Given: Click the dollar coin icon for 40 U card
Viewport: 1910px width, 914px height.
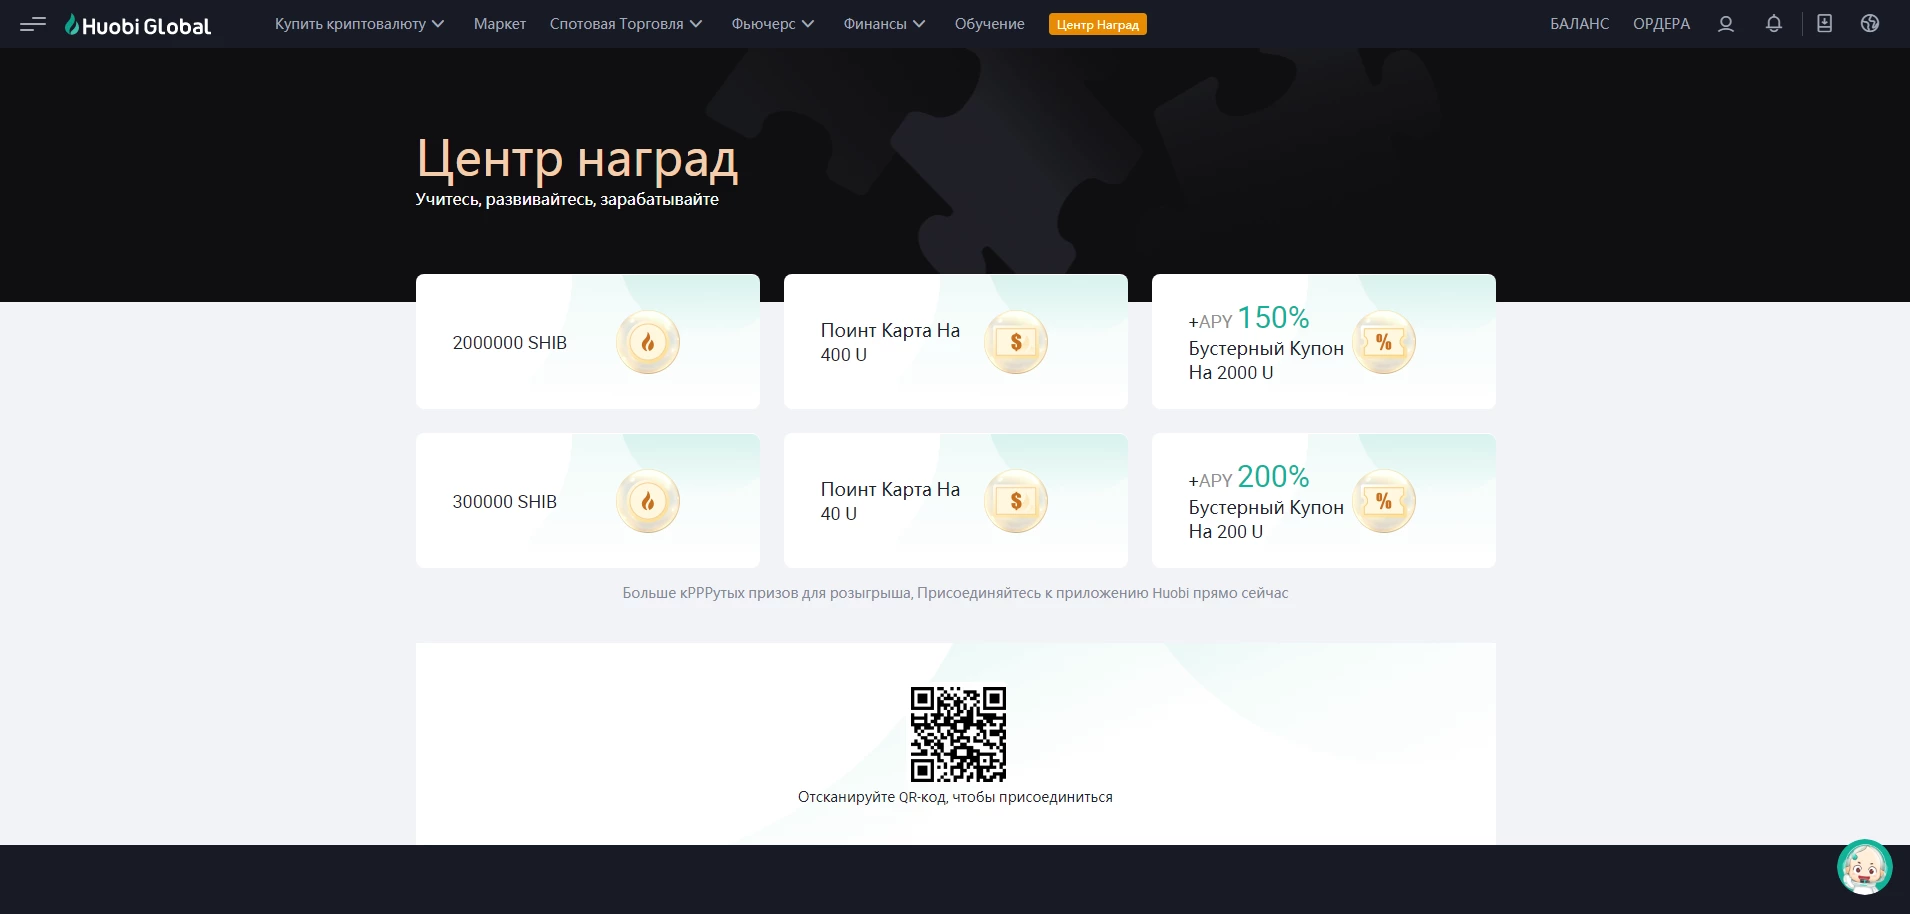Looking at the screenshot, I should click(1016, 501).
